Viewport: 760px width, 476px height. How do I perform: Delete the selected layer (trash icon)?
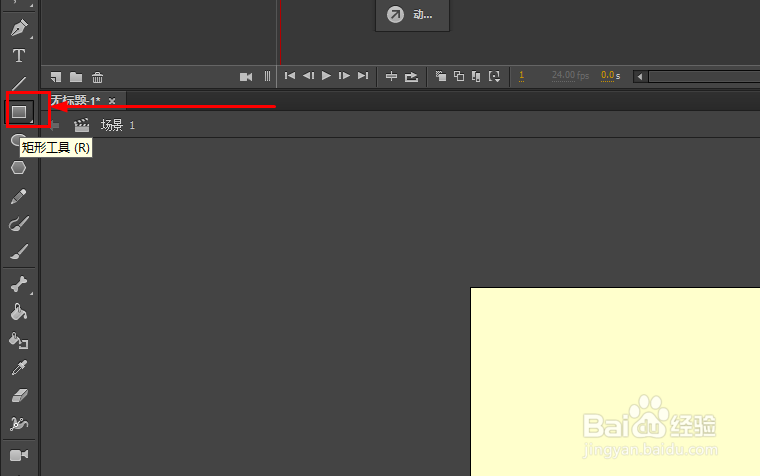97,77
